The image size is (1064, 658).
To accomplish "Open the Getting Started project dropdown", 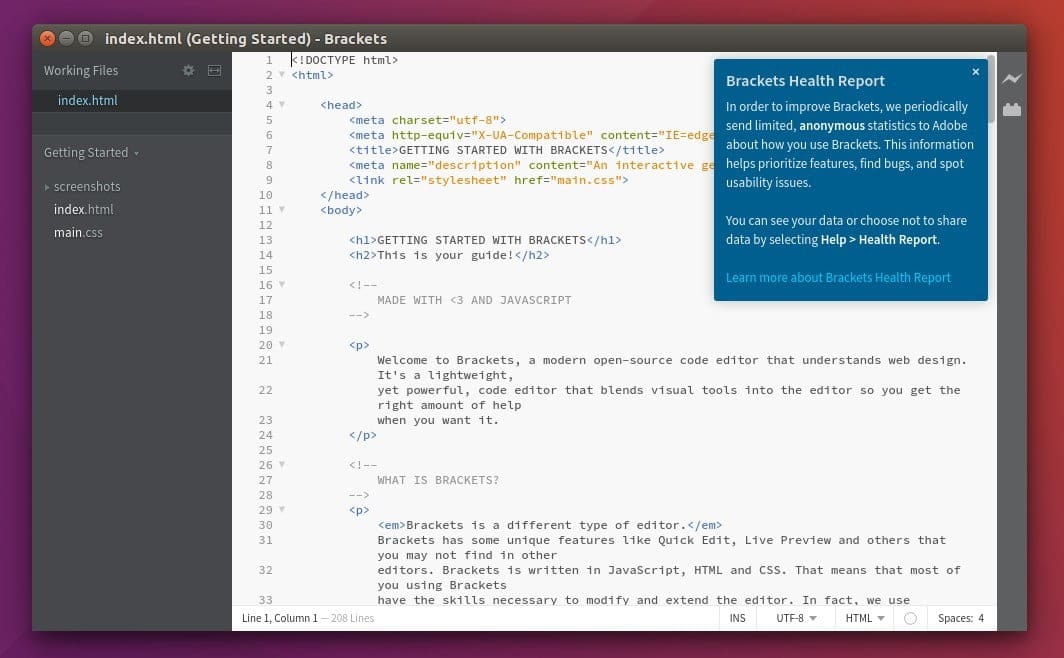I will pyautogui.click(x=91, y=153).
